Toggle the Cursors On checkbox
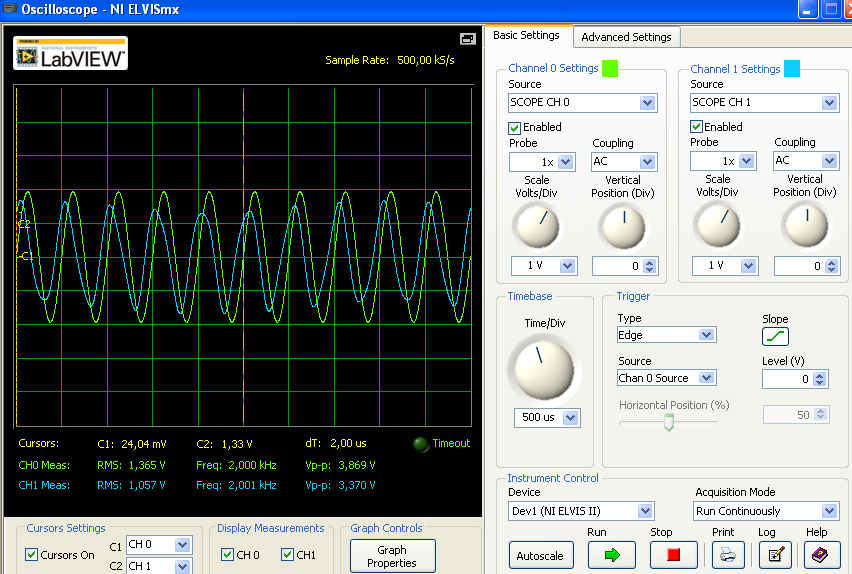Screen dimensions: 852x574 (32, 555)
